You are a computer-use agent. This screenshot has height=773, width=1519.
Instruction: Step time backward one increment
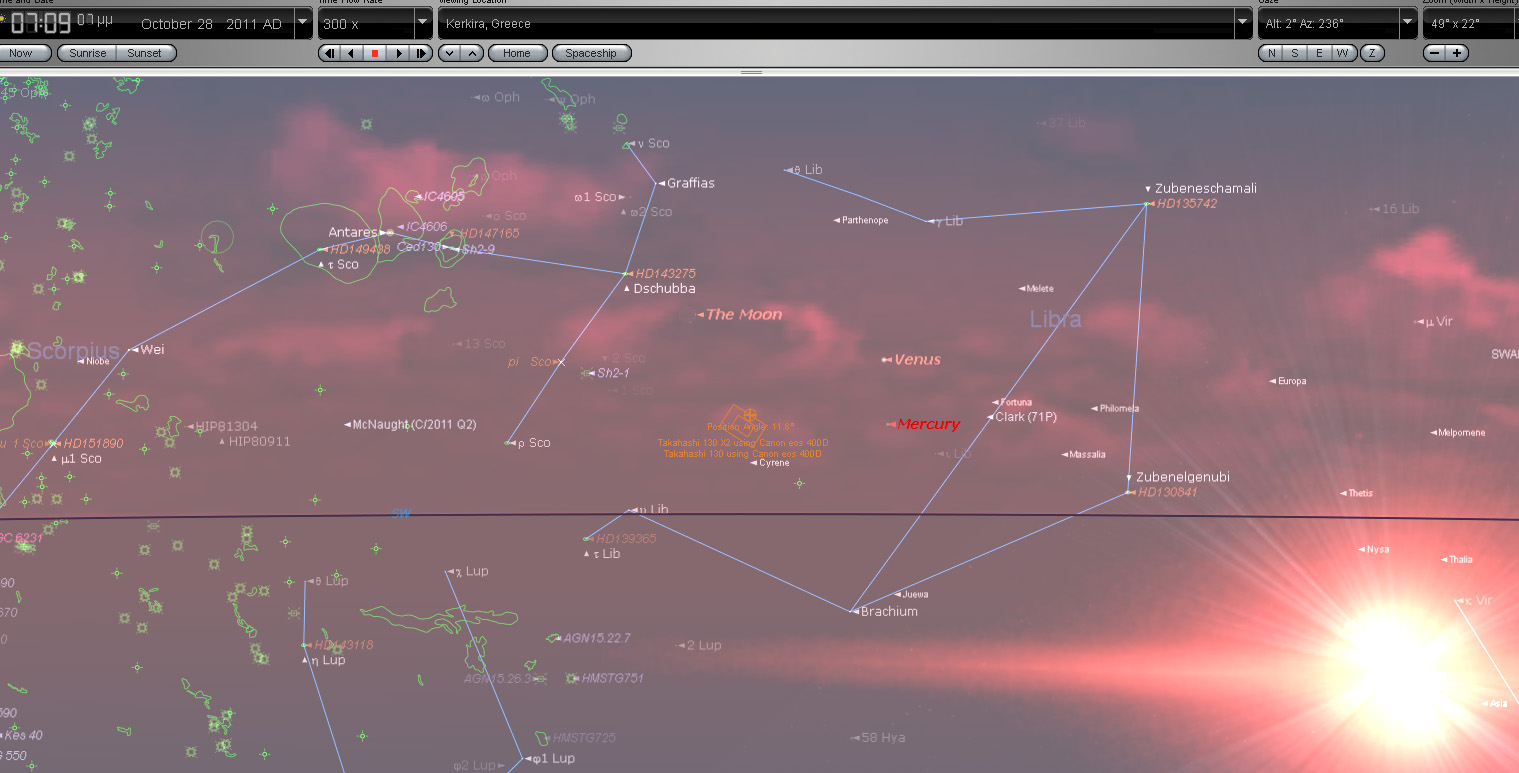click(x=328, y=53)
